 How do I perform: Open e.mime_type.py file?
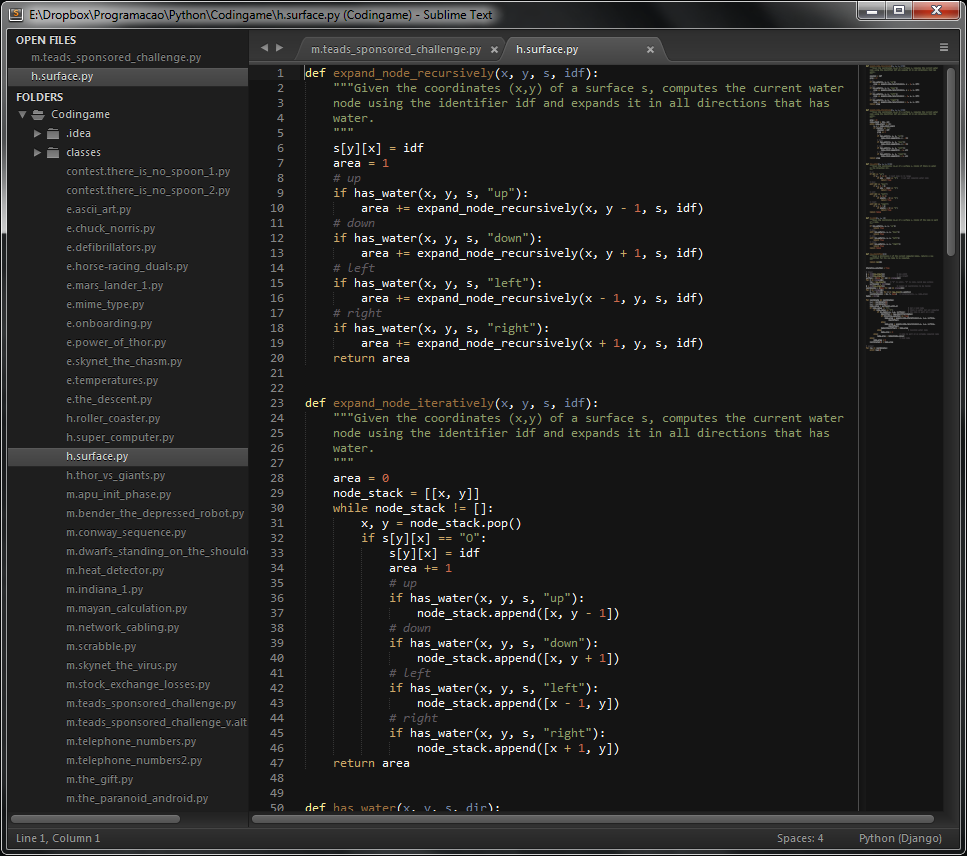105,305
